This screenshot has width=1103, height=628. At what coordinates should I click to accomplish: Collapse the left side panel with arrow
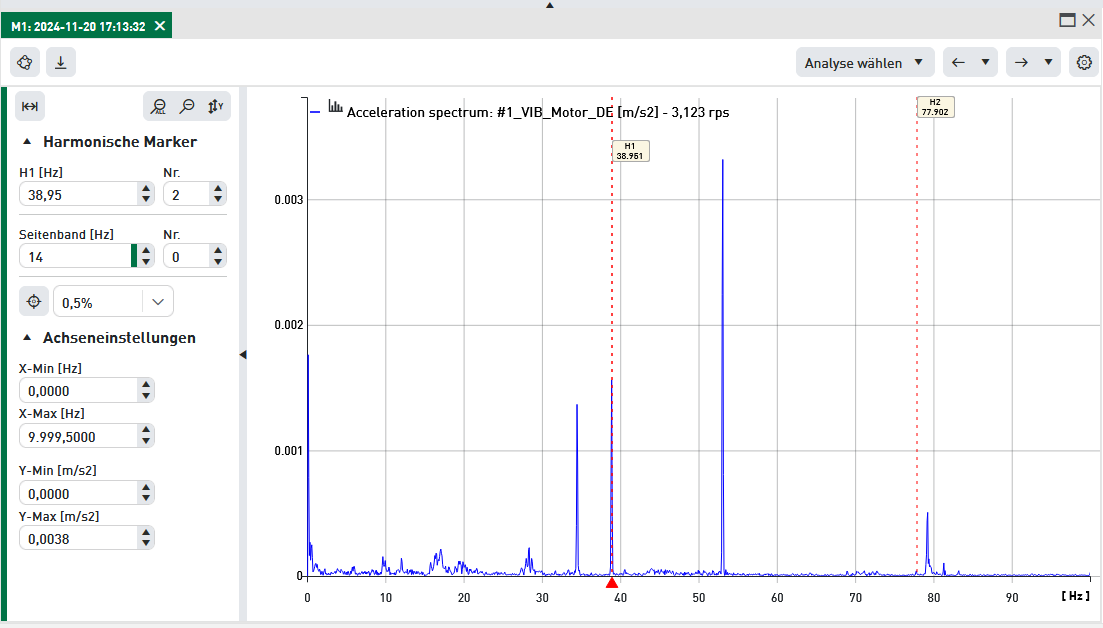pos(243,354)
